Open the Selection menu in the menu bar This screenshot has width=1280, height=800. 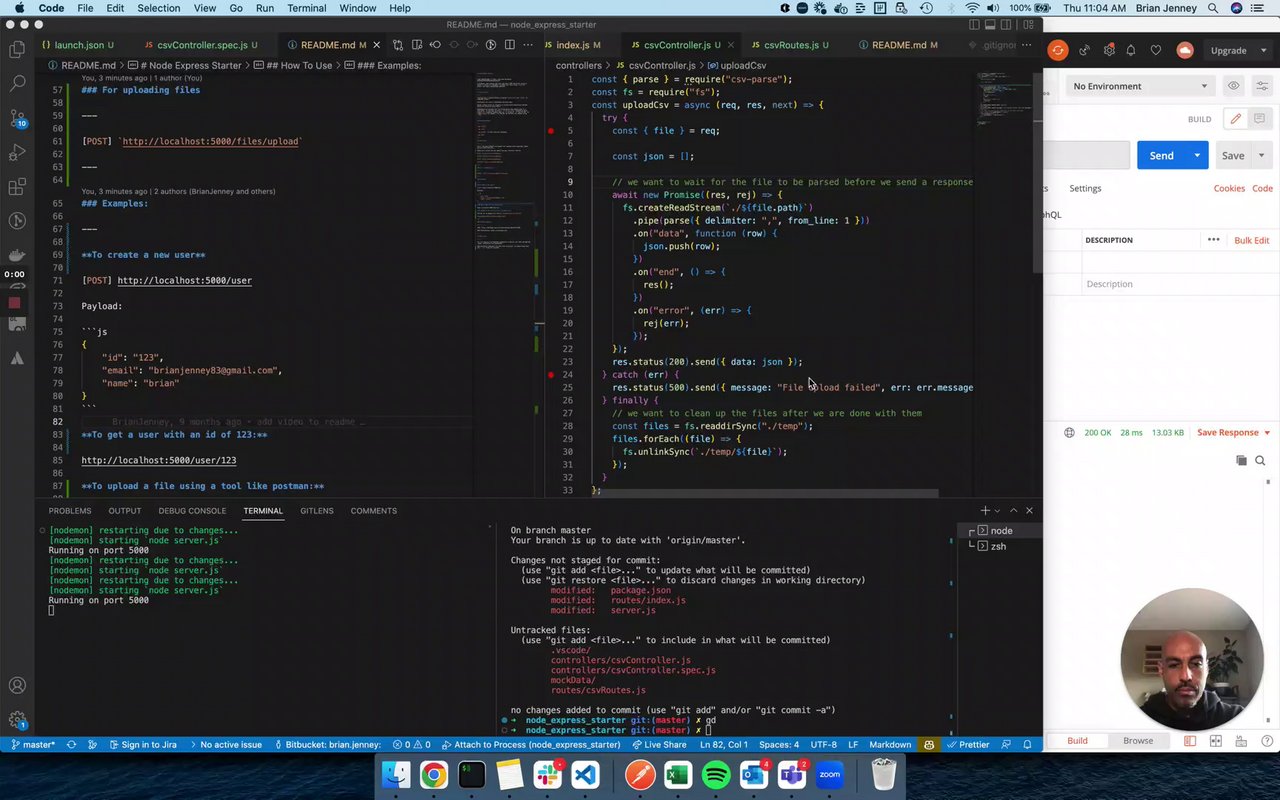158,8
